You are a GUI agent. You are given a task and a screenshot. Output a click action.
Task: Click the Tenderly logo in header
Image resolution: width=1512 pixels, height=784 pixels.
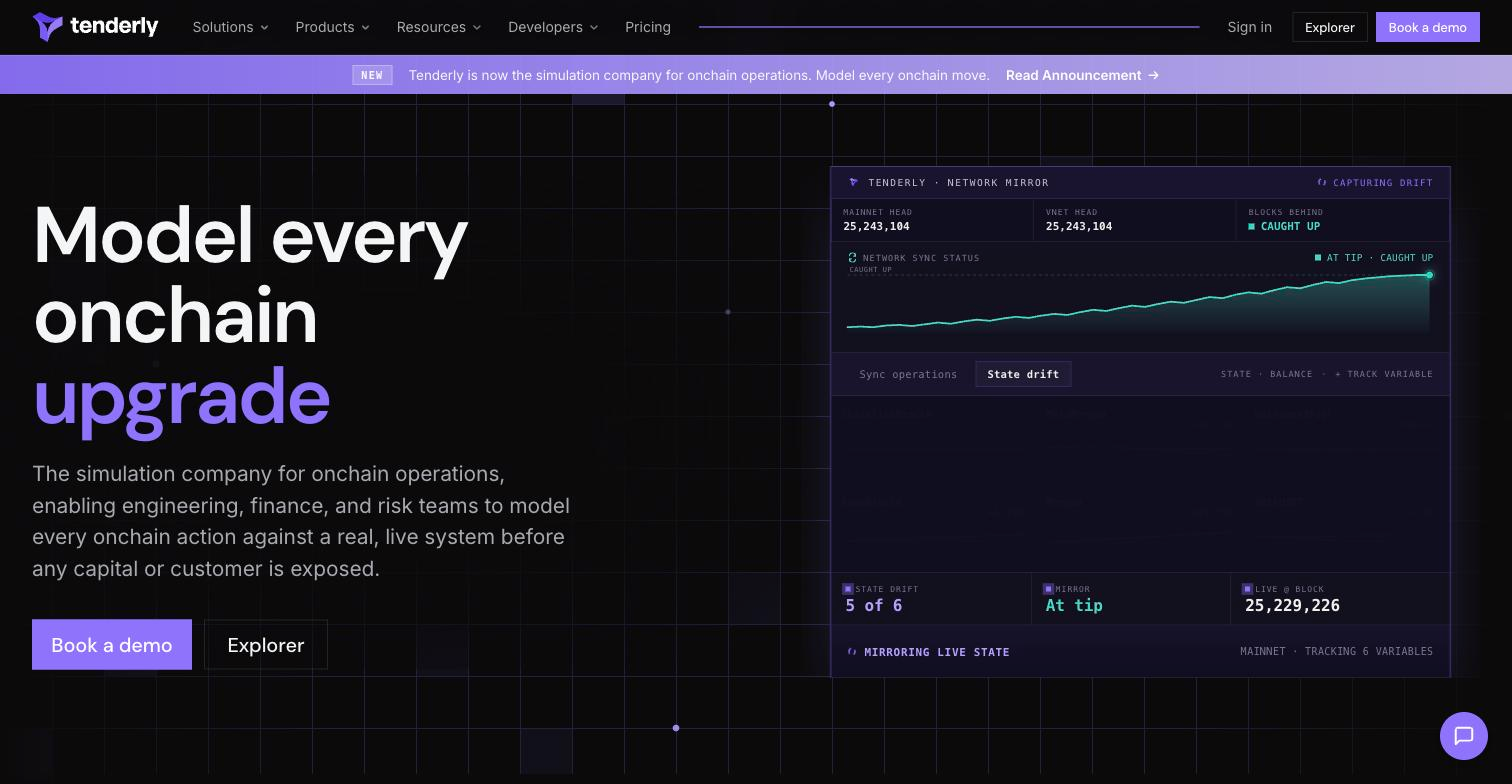(x=96, y=27)
